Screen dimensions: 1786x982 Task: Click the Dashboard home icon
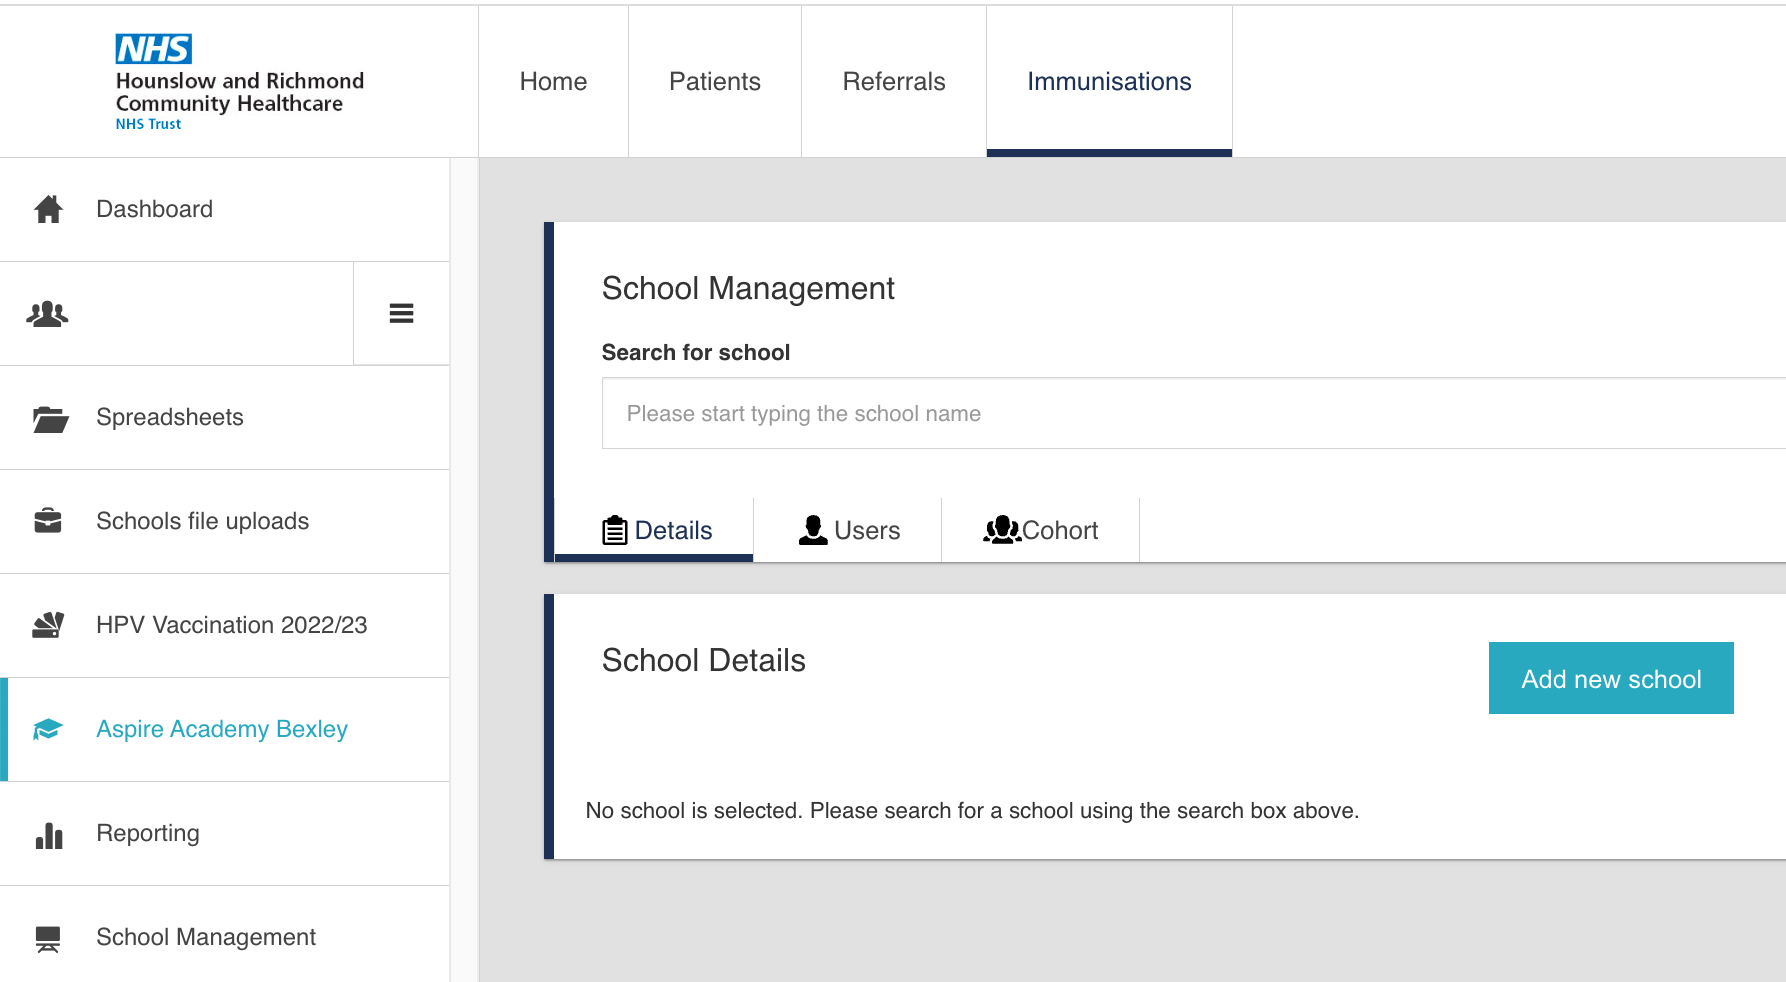[48, 209]
